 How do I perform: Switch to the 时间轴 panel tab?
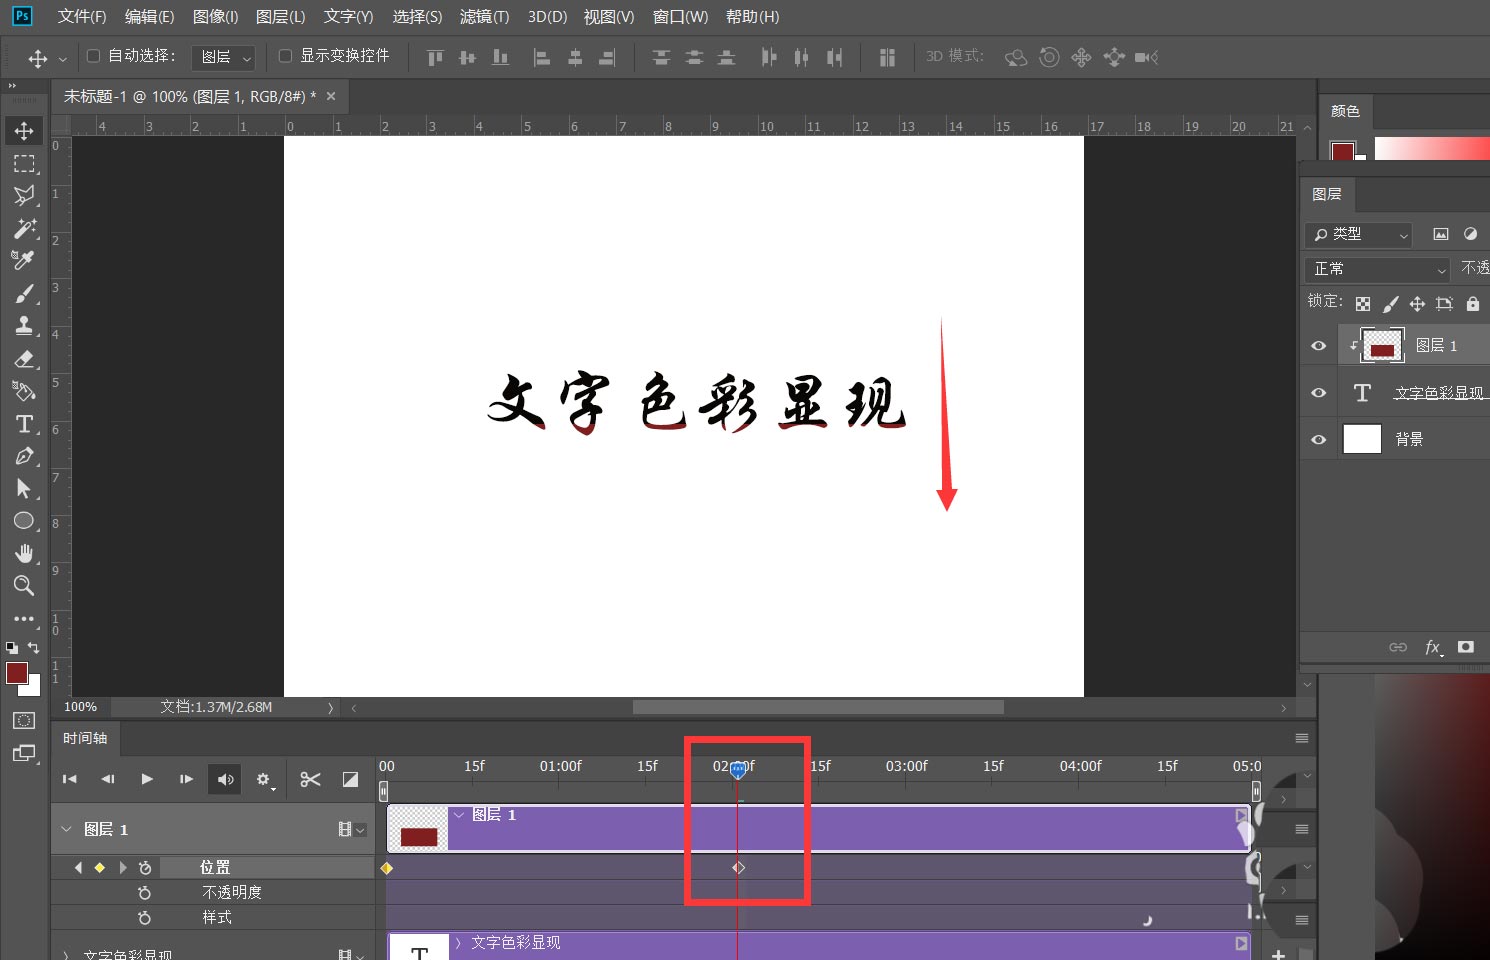[85, 738]
